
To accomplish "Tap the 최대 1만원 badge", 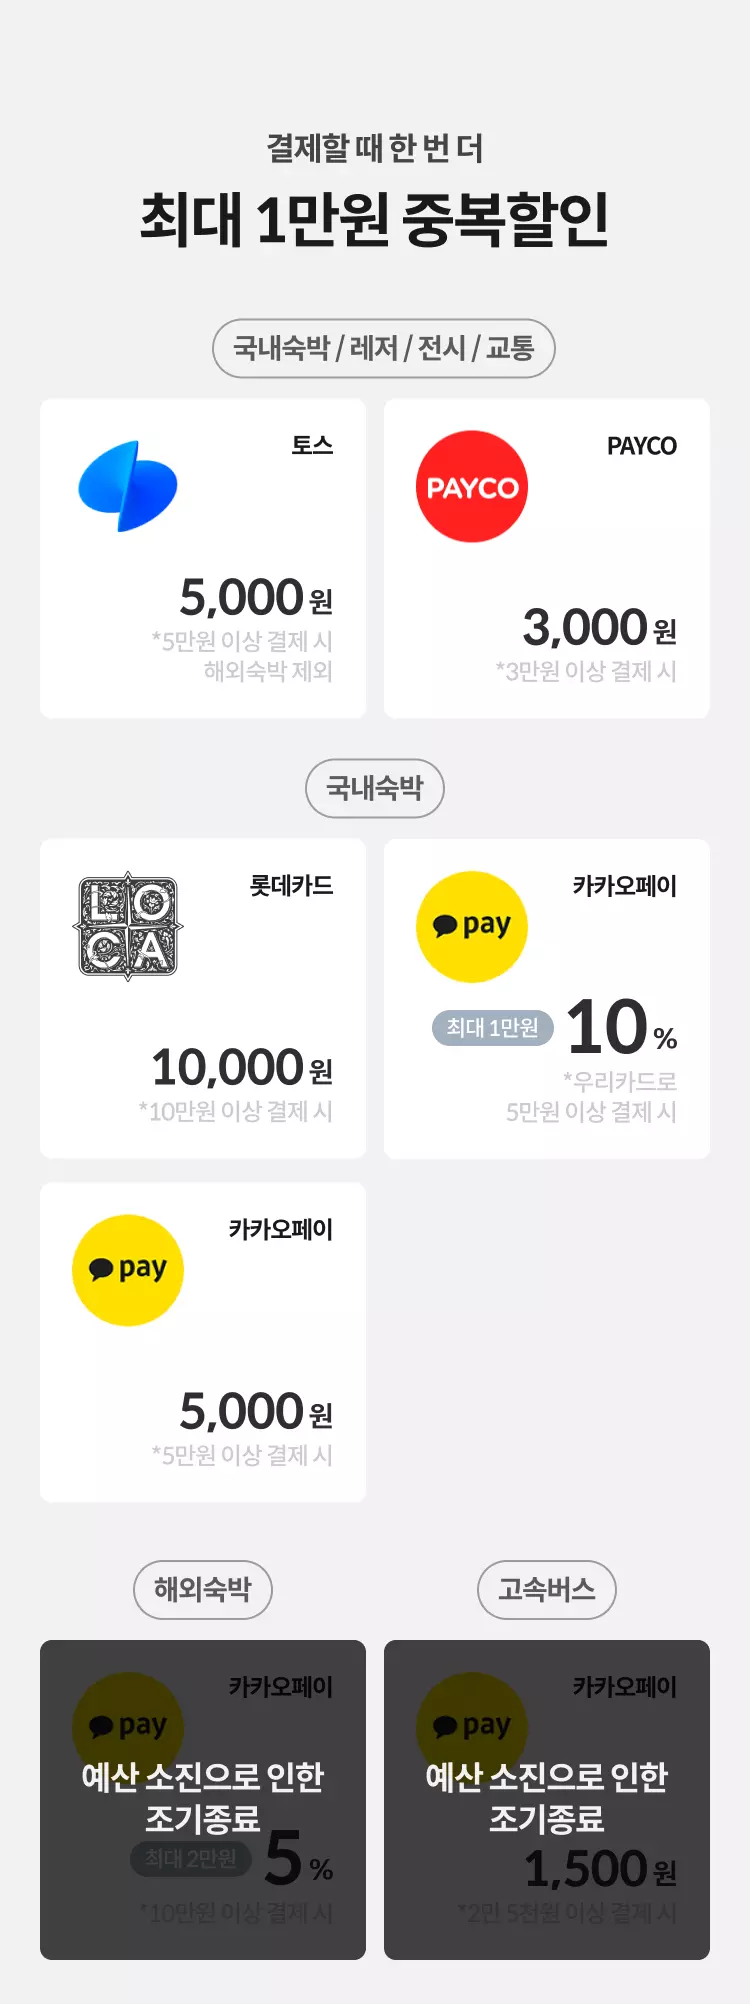I will (x=493, y=1028).
